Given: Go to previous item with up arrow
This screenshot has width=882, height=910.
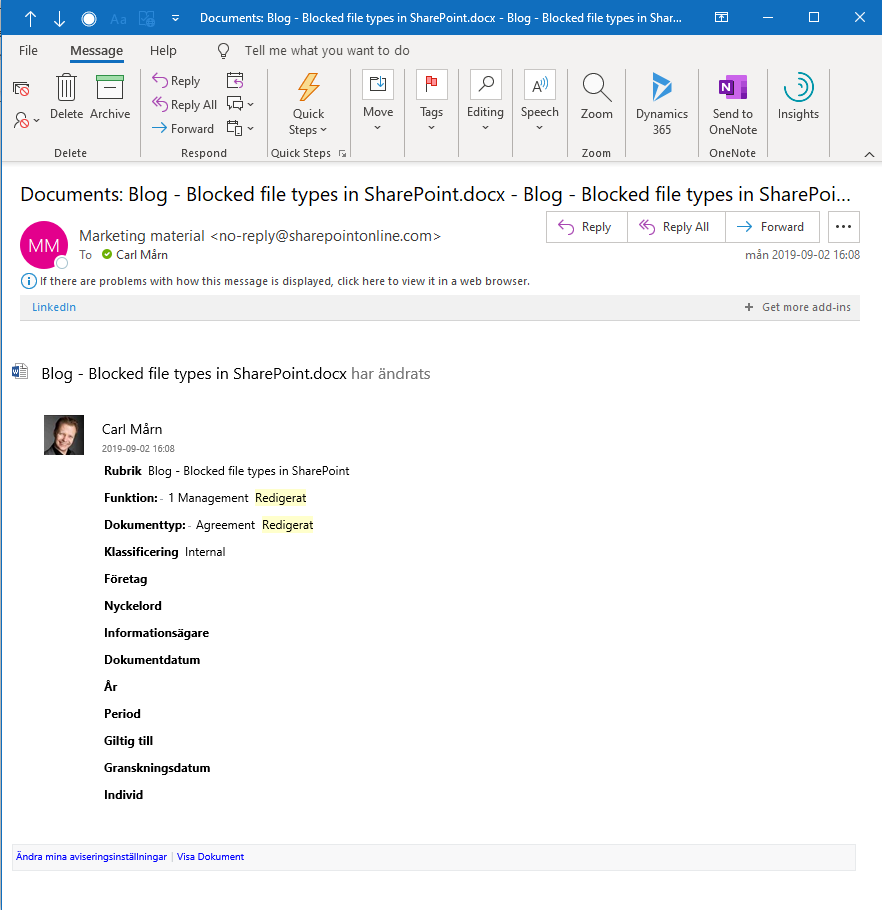Looking at the screenshot, I should pos(31,18).
